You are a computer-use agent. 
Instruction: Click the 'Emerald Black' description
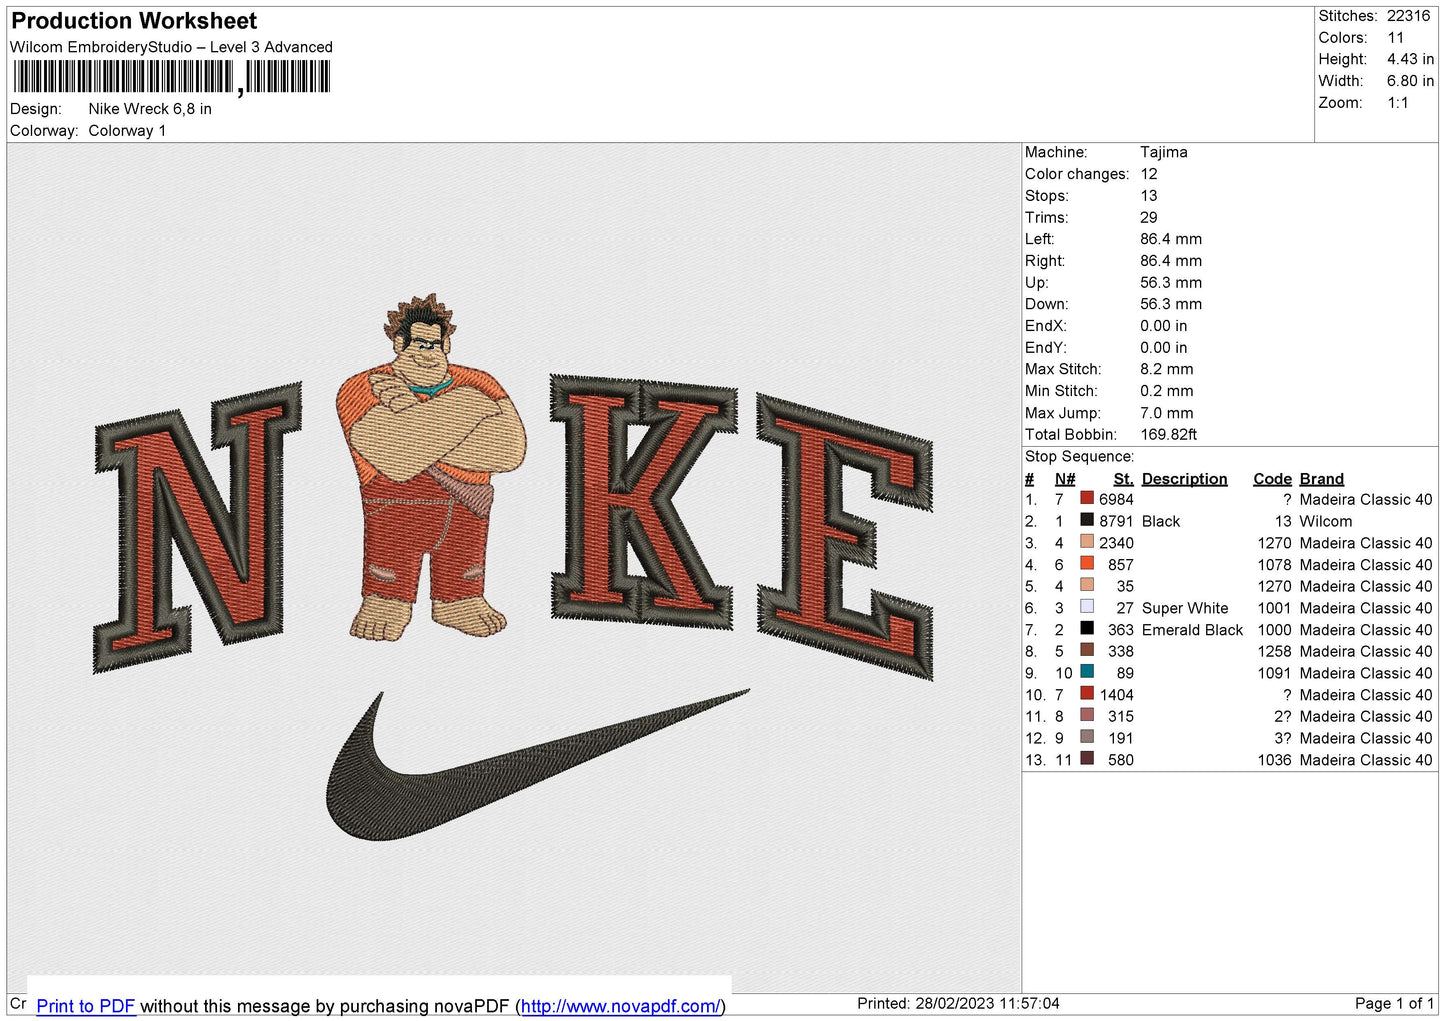point(1192,630)
